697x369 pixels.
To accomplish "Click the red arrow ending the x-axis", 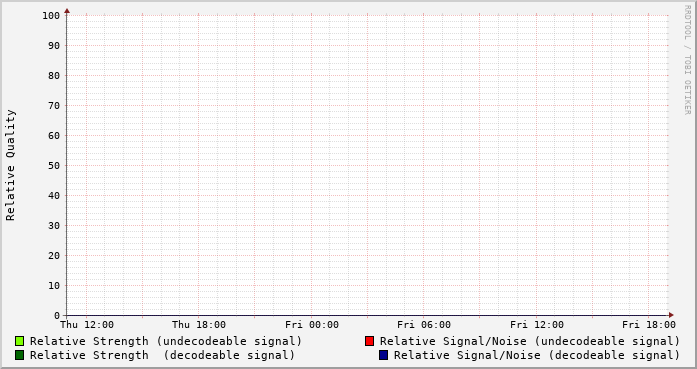I will [671, 315].
